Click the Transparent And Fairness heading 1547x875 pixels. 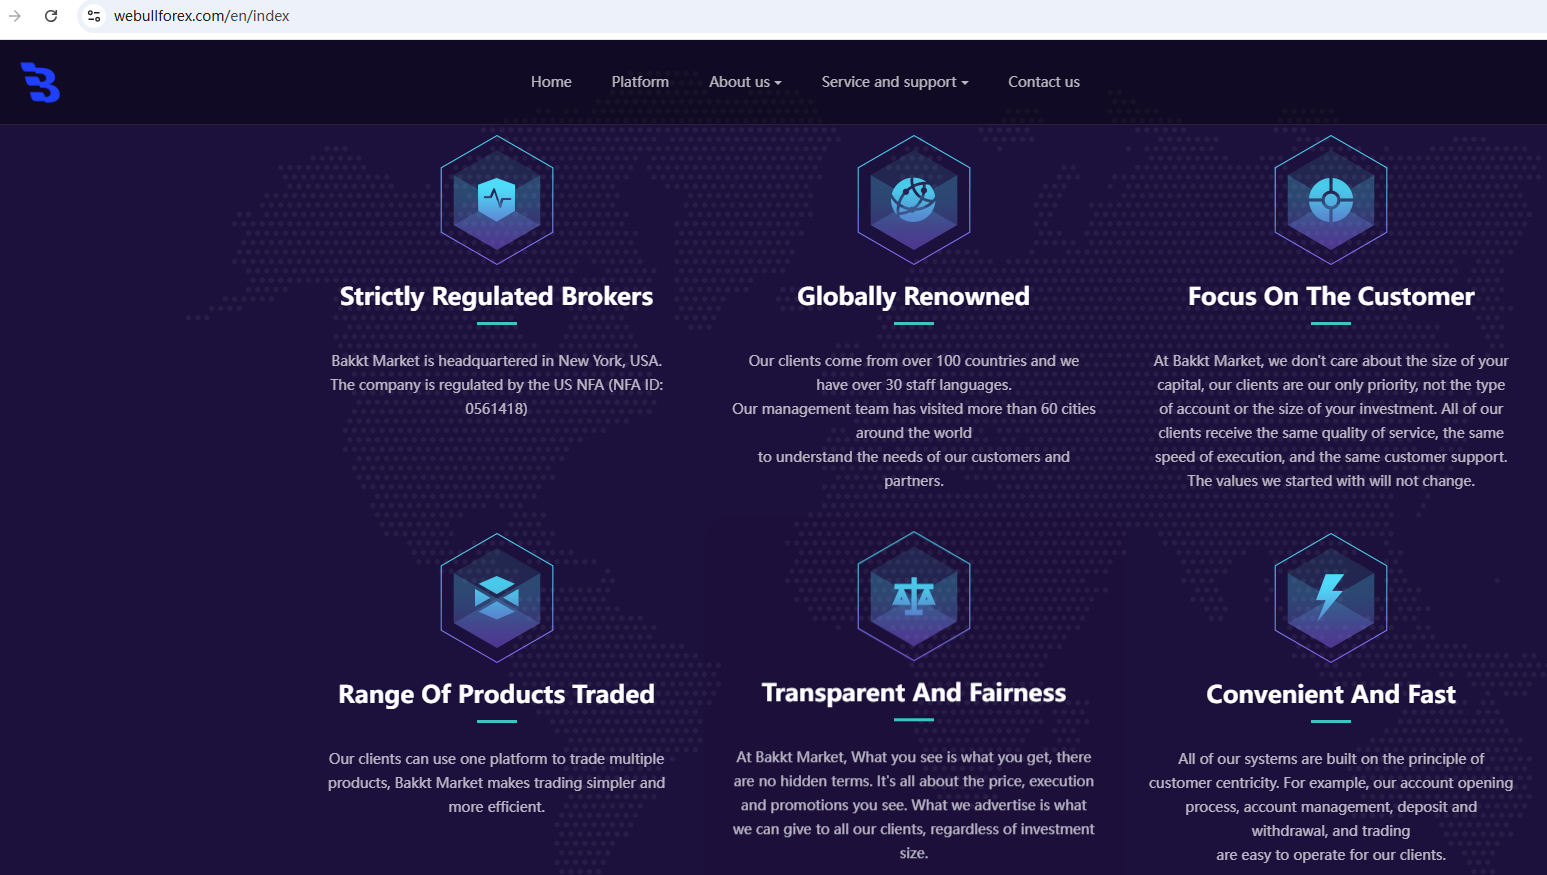point(914,693)
